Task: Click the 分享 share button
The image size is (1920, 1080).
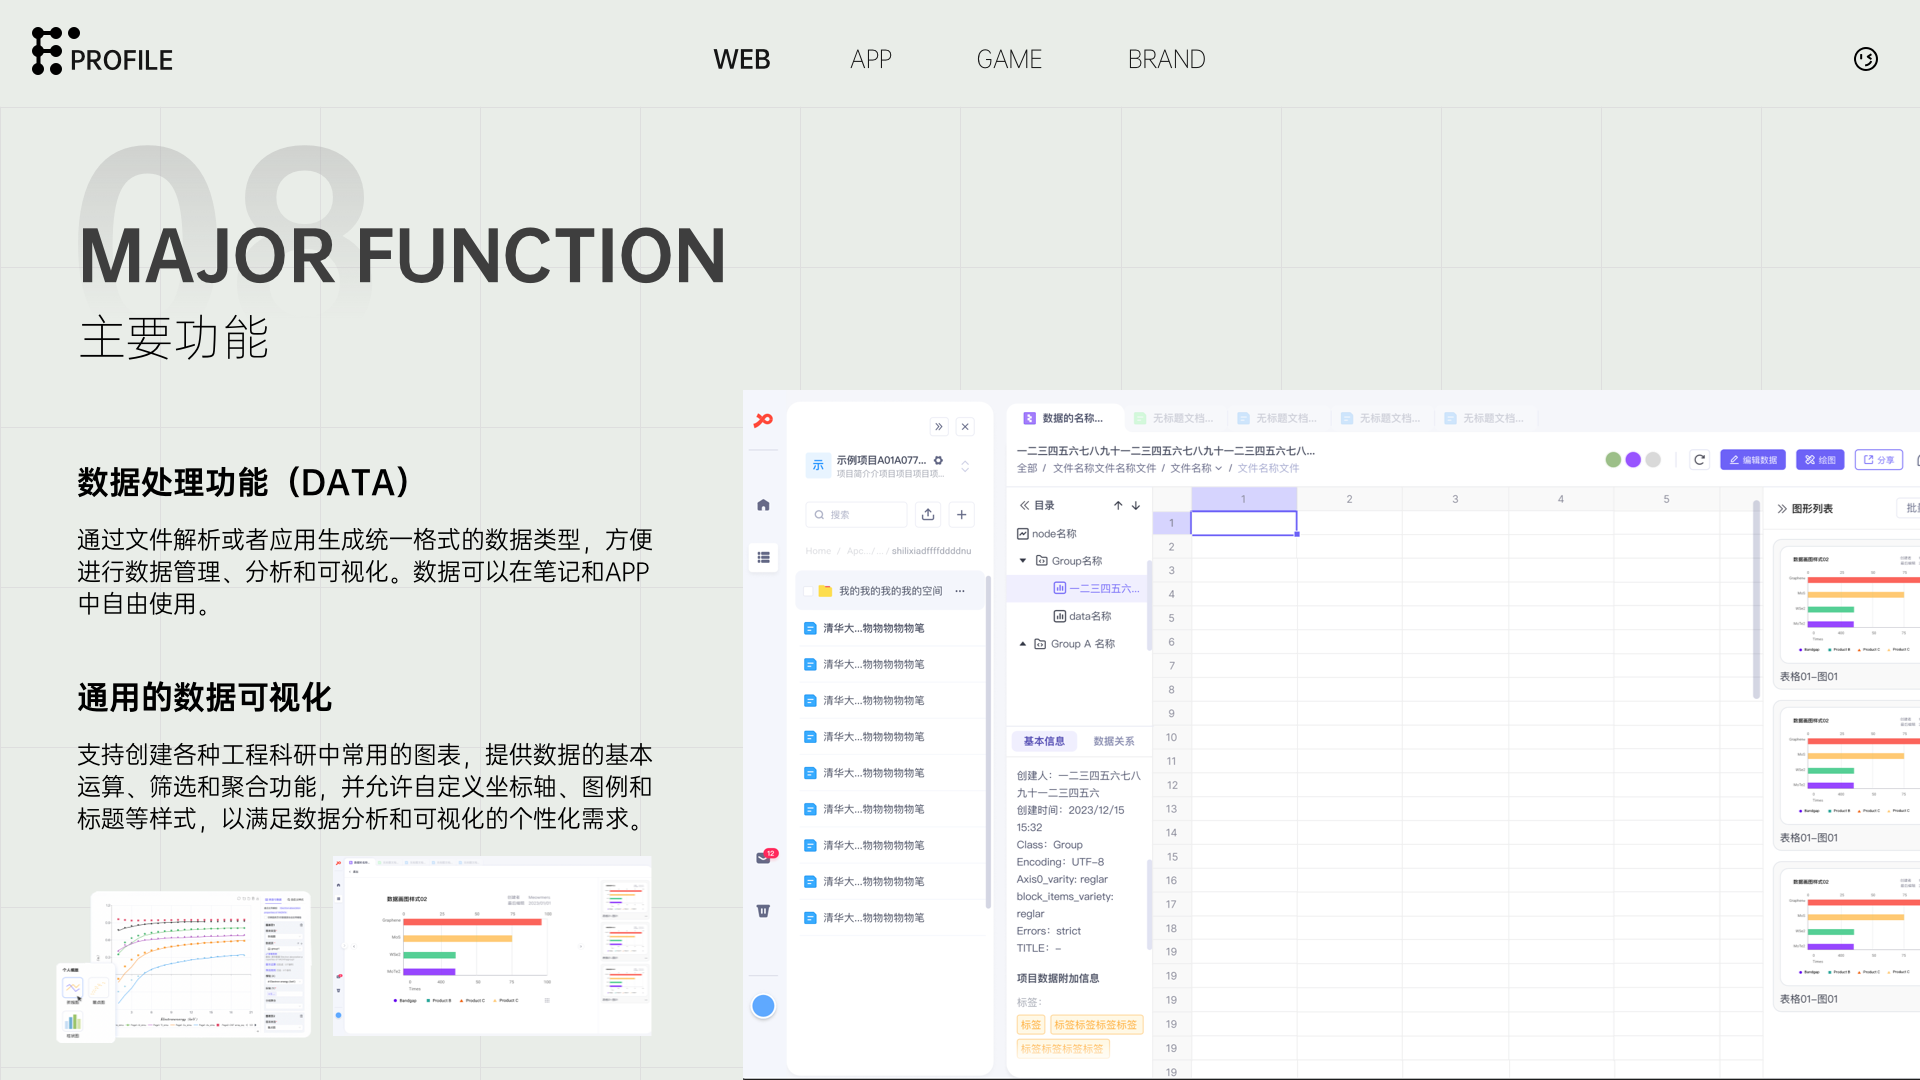Action: coord(1878,460)
